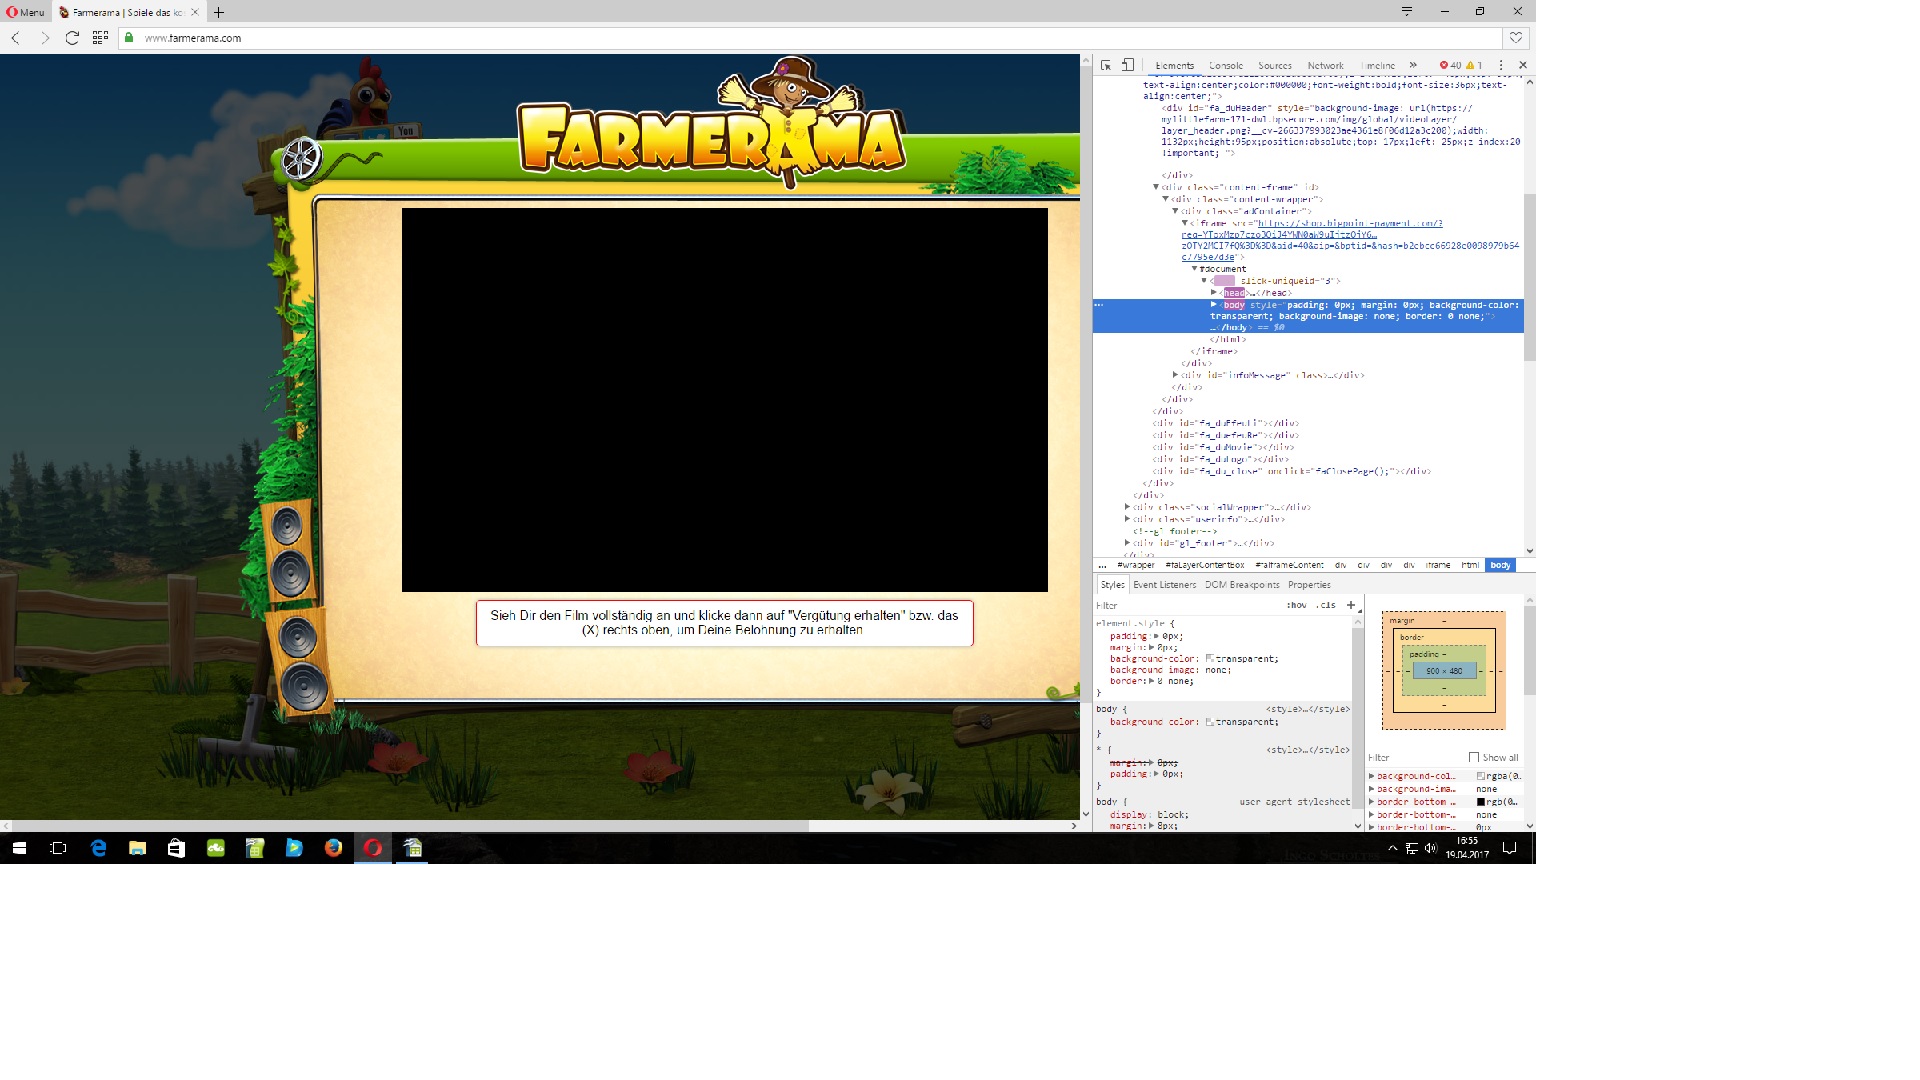Expand the userinfo div node

[x=1127, y=519]
